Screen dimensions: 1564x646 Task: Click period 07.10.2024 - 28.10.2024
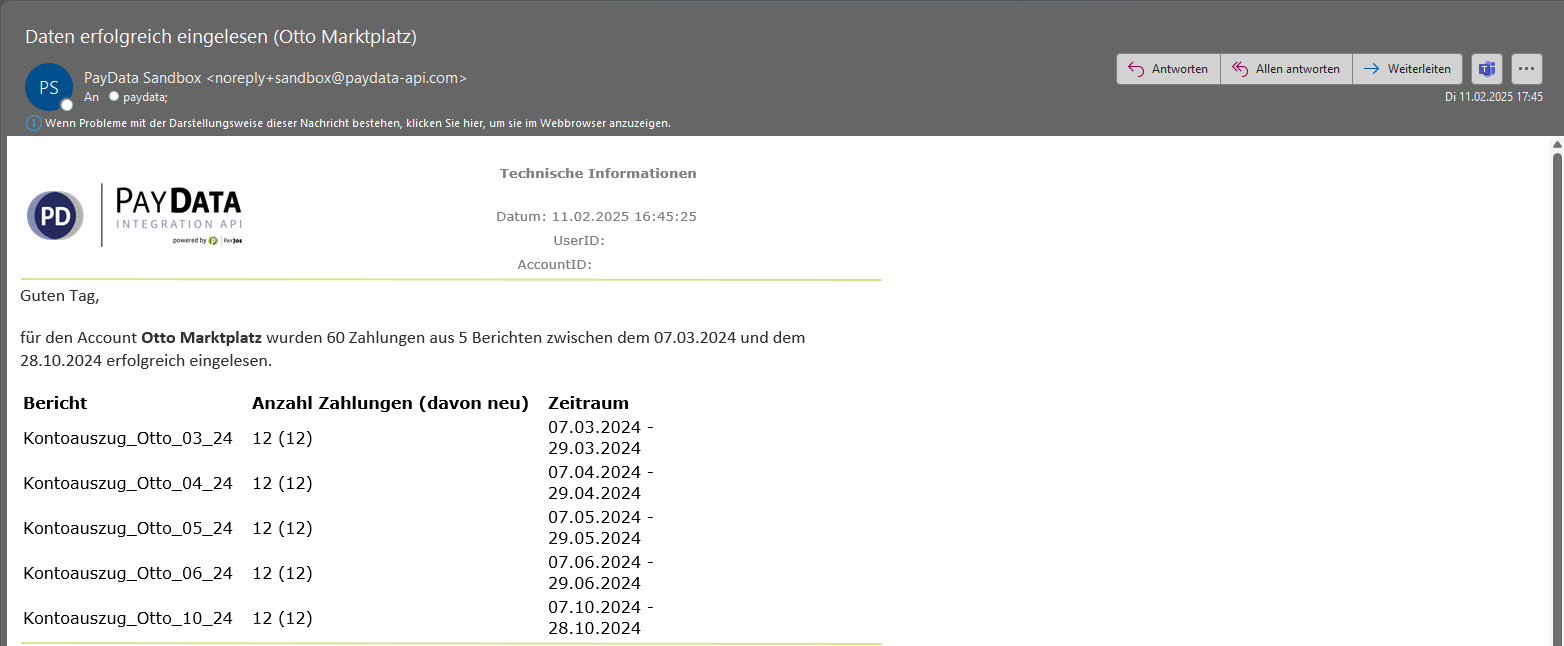(x=601, y=618)
